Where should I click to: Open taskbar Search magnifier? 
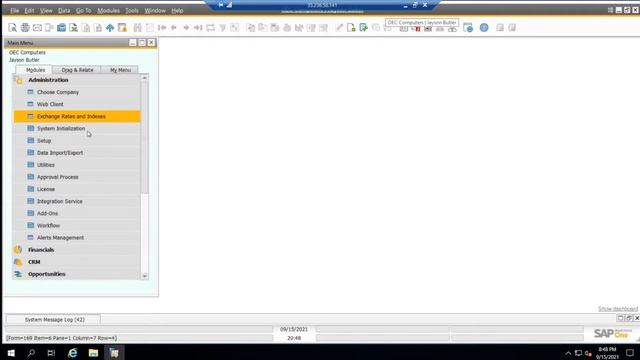click(31, 353)
